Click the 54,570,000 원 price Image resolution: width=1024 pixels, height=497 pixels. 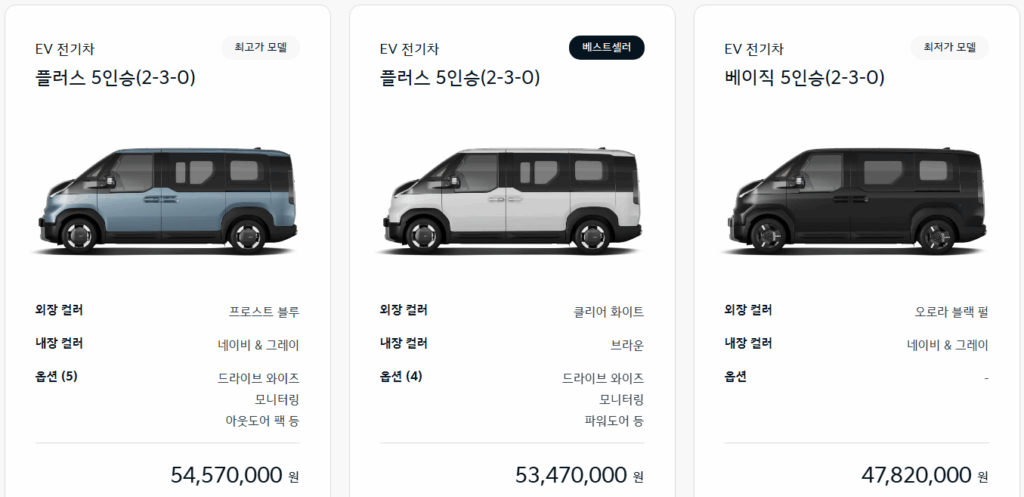(235, 475)
